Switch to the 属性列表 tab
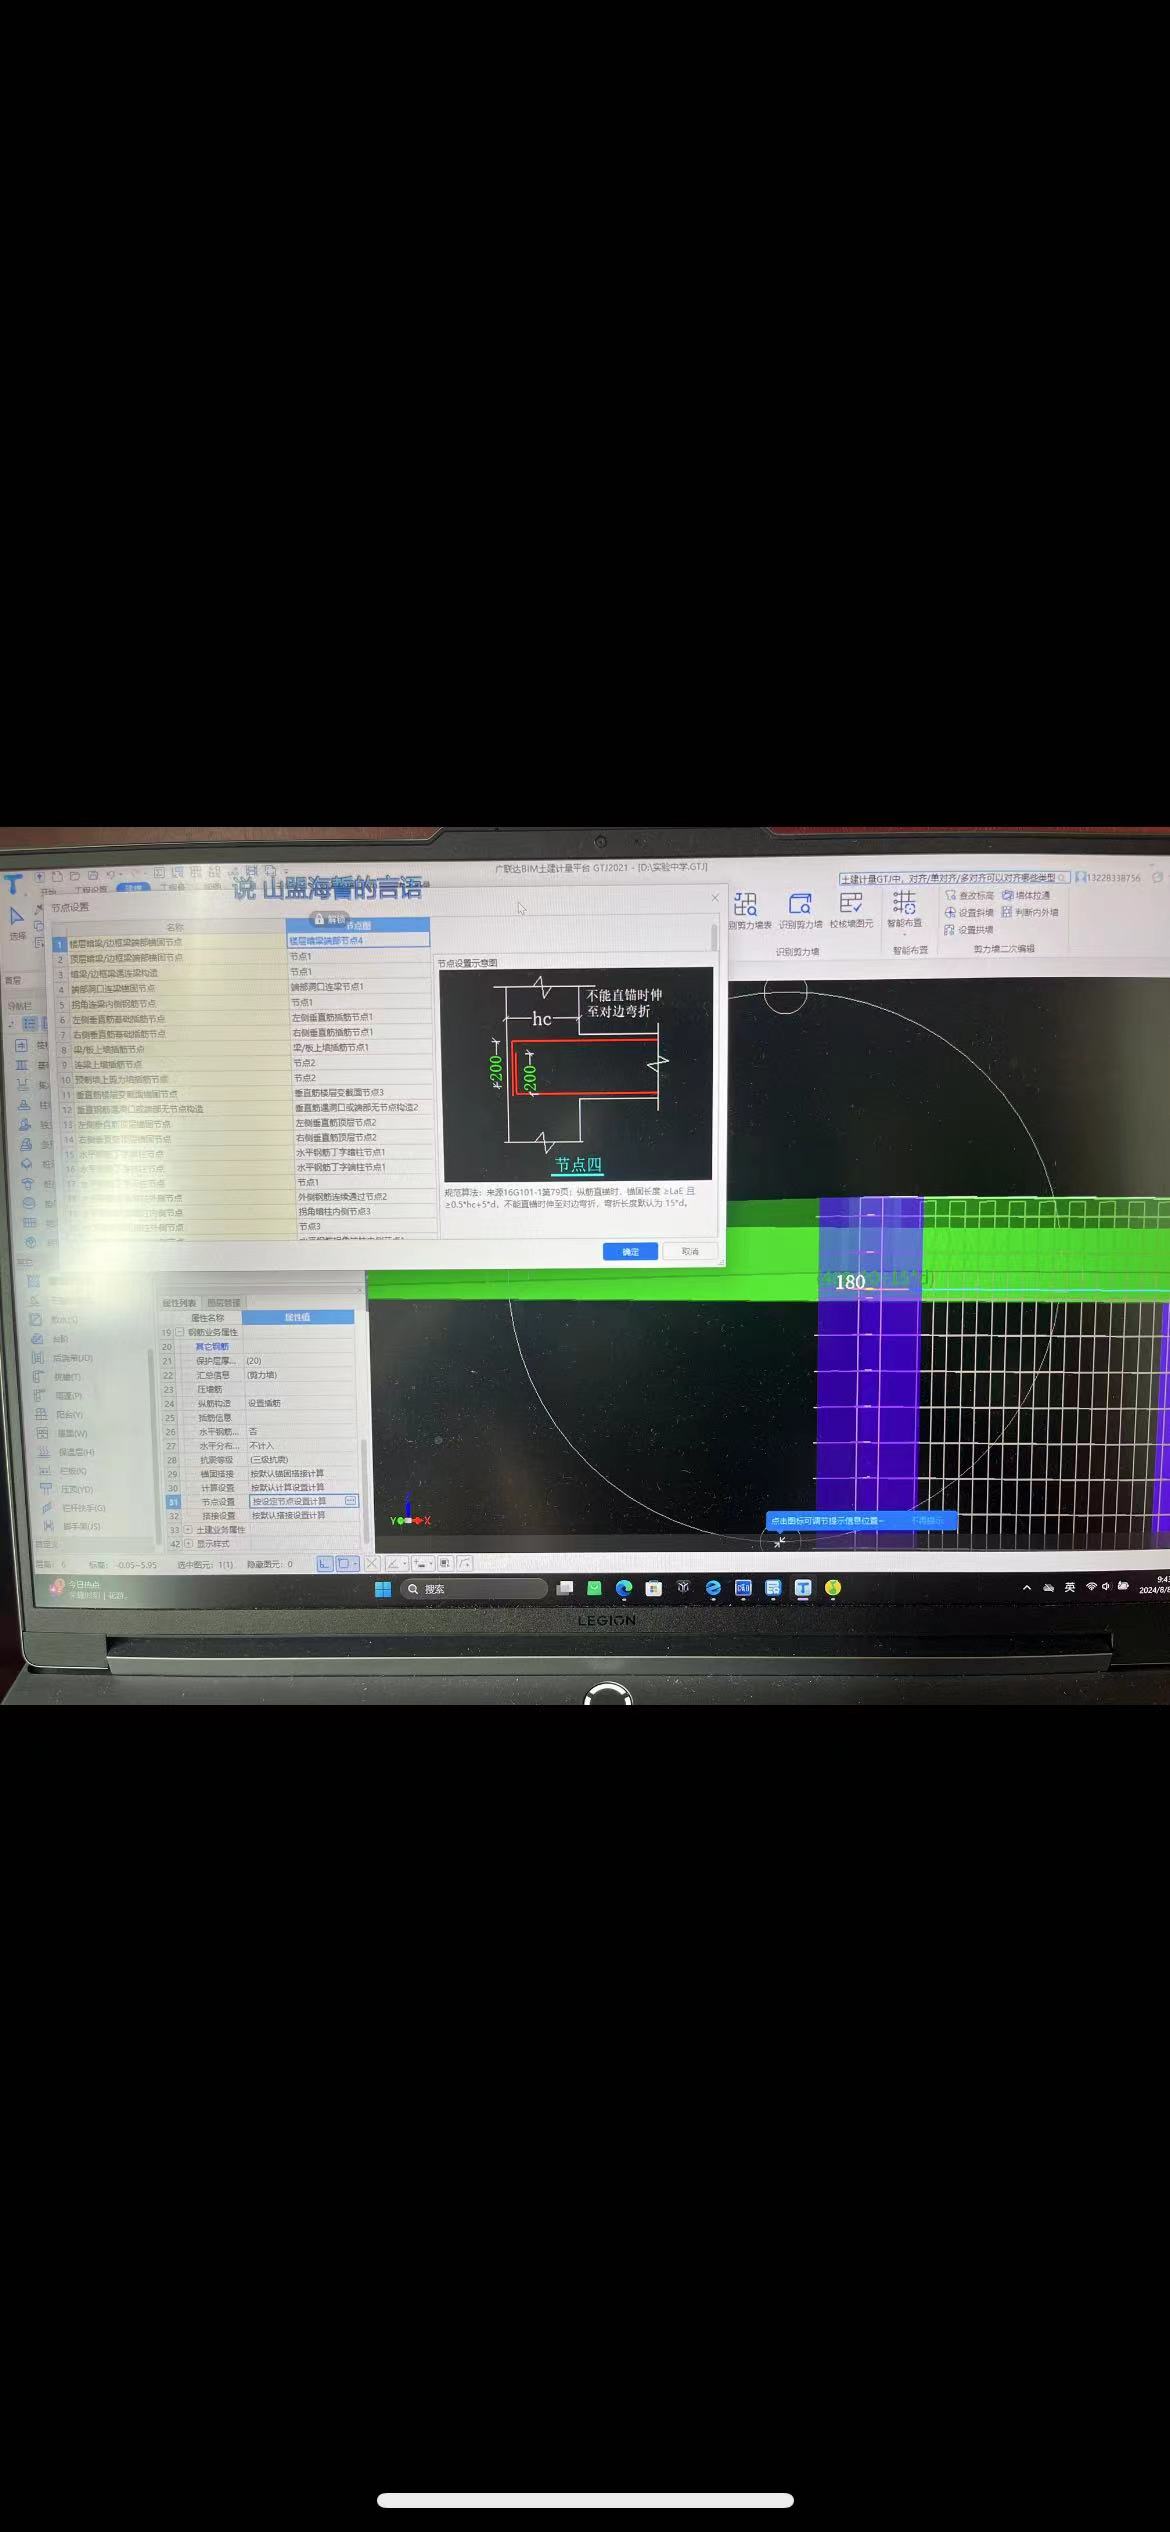The image size is (1170, 2532). (x=179, y=1303)
